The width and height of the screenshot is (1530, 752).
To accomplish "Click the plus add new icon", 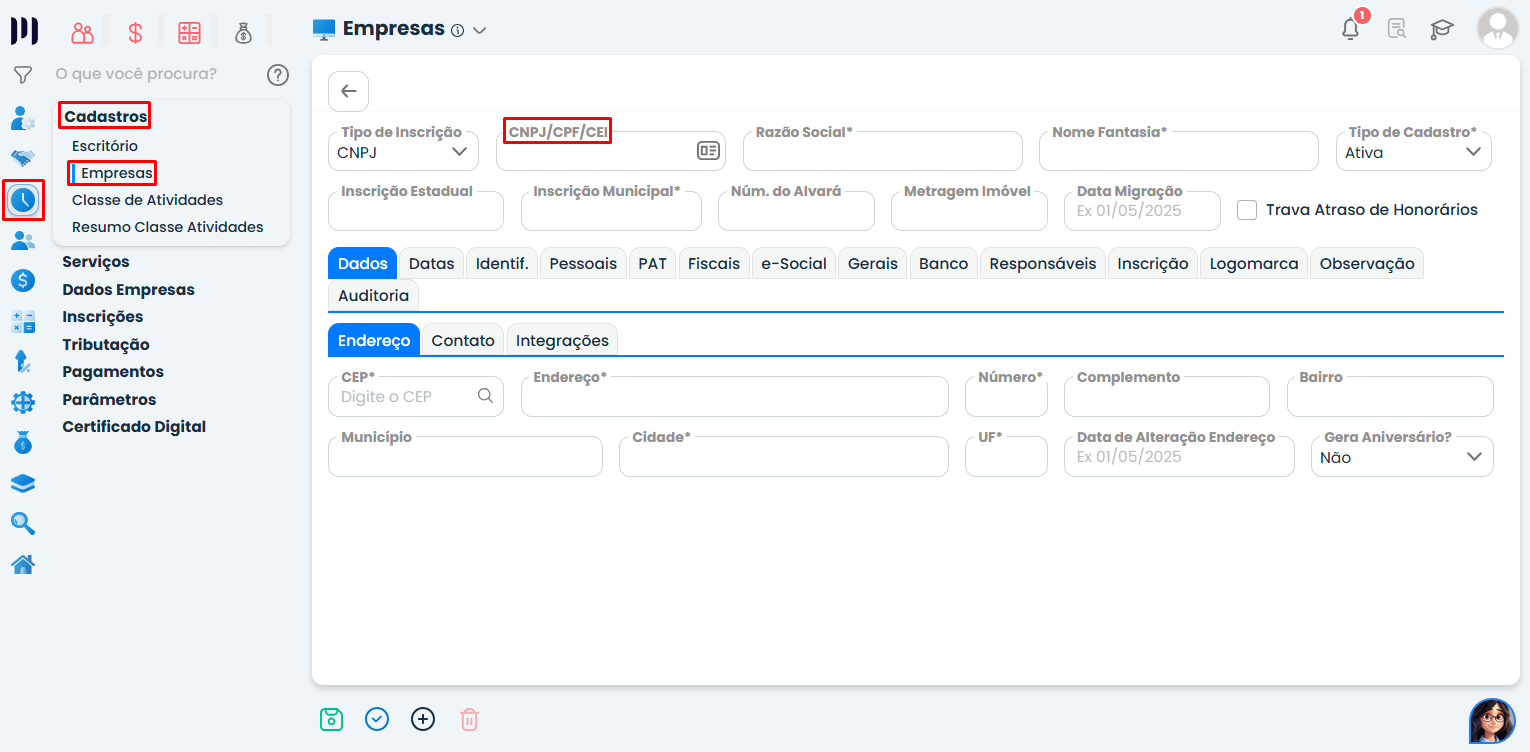I will pyautogui.click(x=423, y=719).
